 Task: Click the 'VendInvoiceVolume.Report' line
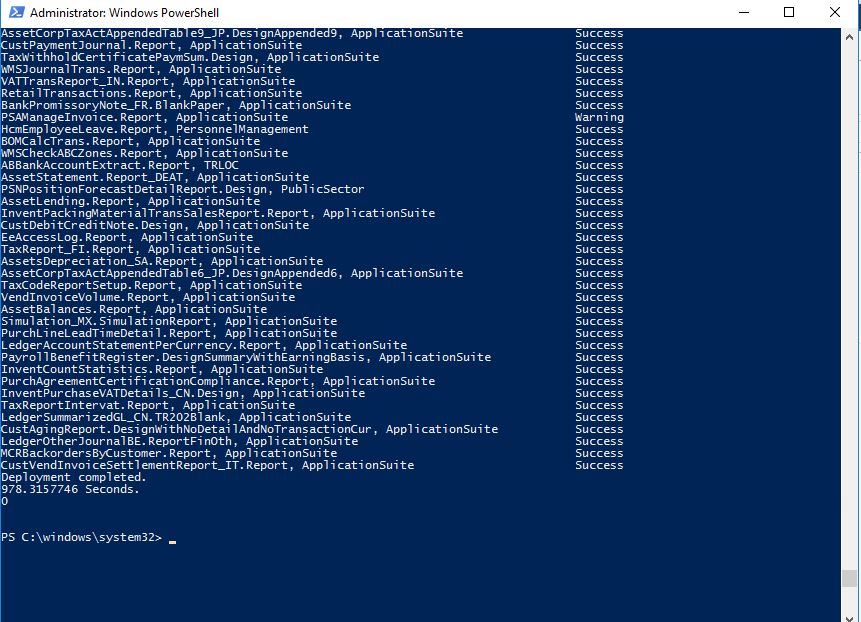coord(148,297)
